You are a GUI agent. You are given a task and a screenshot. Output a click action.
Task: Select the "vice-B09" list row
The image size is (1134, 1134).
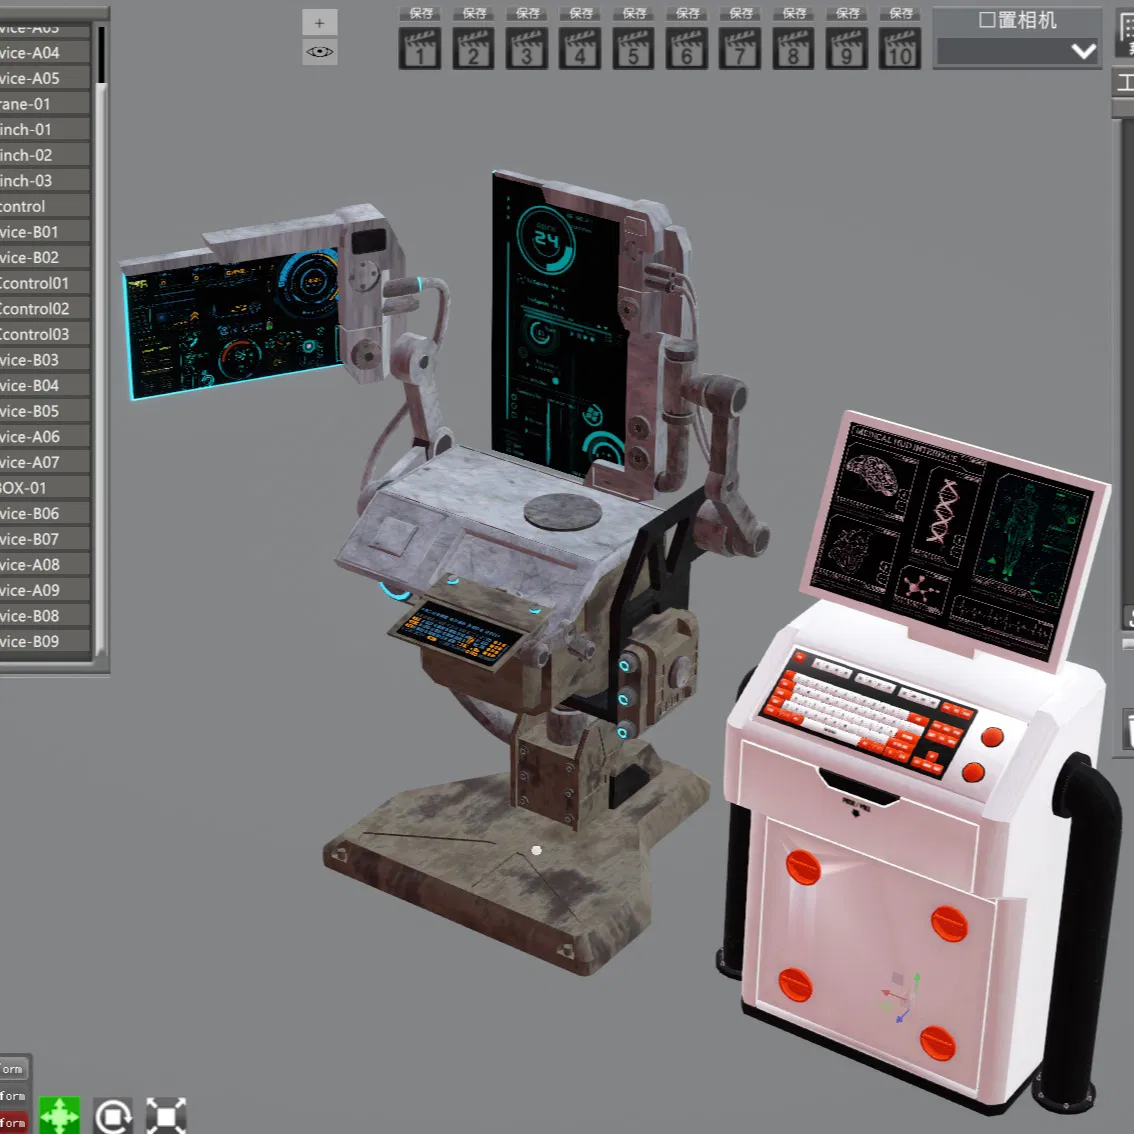pyautogui.click(x=45, y=641)
